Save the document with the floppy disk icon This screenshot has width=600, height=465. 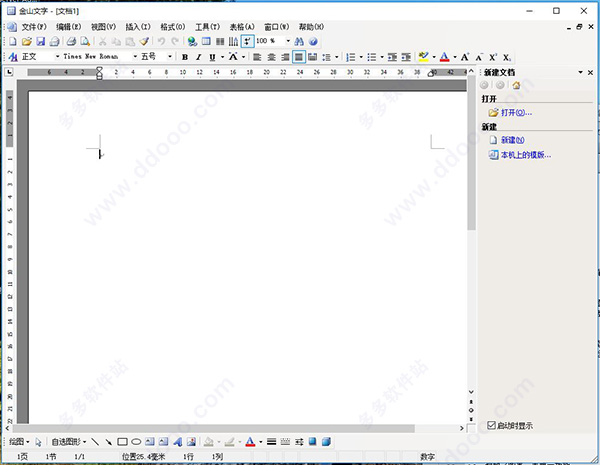click(41, 41)
